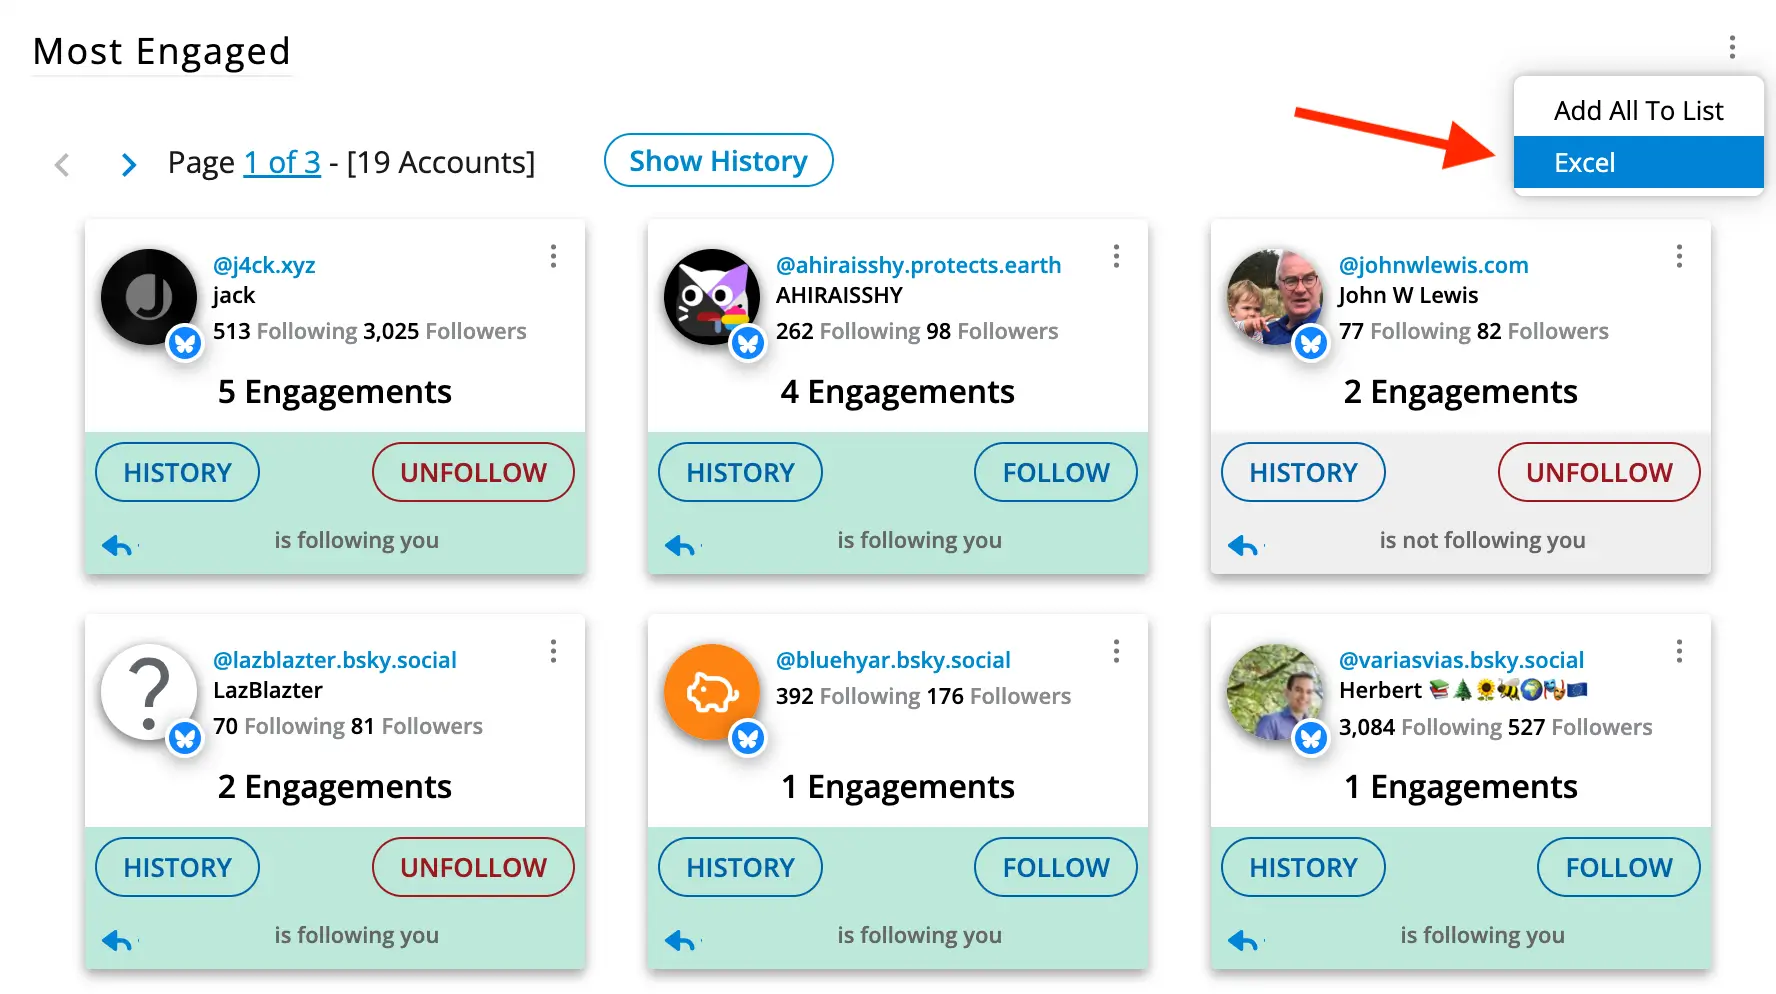The width and height of the screenshot is (1776, 994).
Task: Open three-dot menu on jack's card
Action: [553, 257]
